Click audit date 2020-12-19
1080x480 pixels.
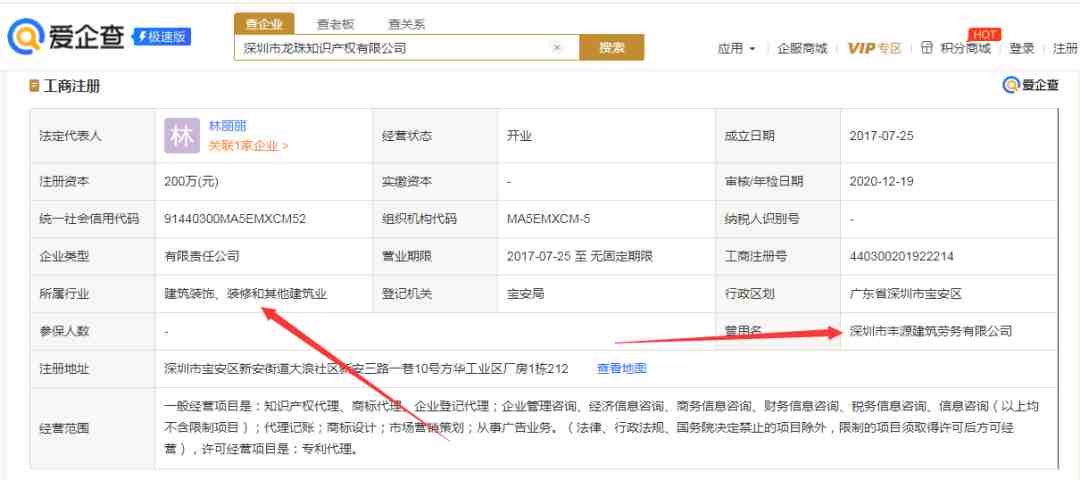pos(882,182)
